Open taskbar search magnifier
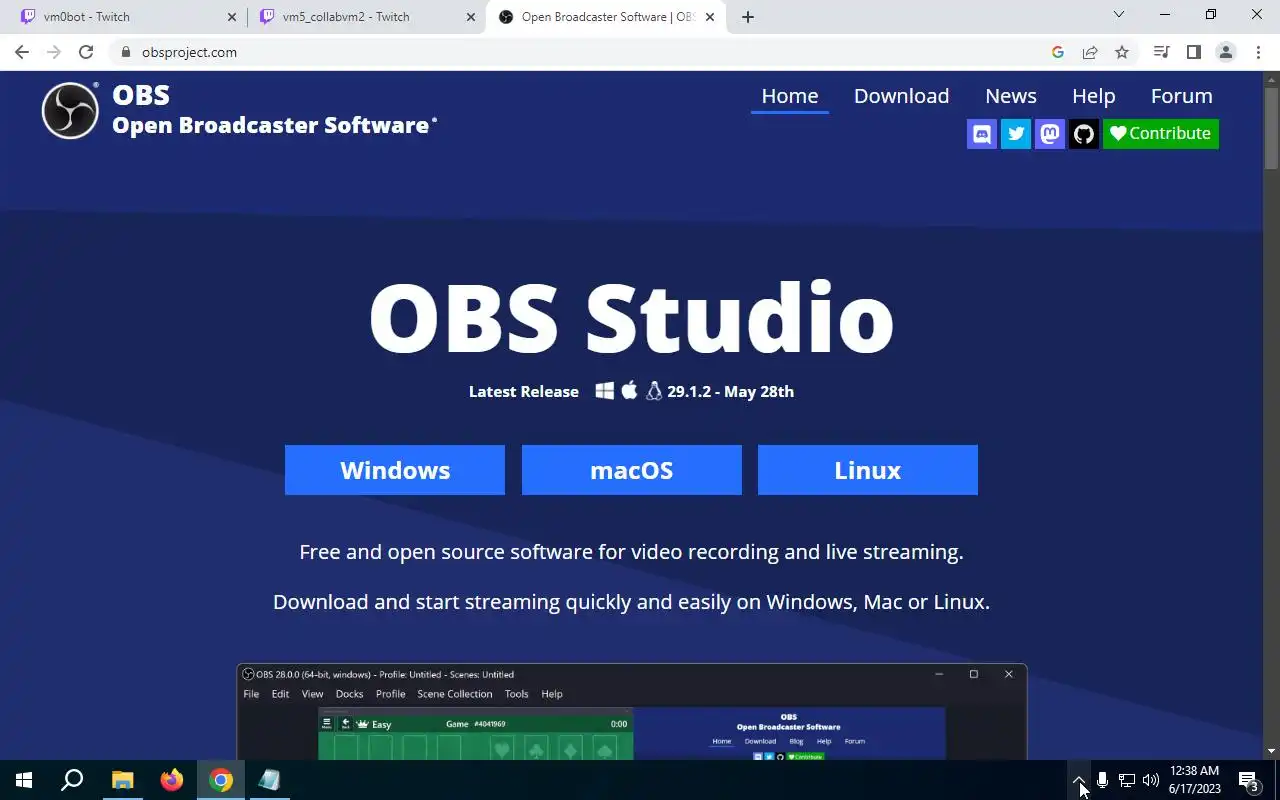 click(72, 780)
